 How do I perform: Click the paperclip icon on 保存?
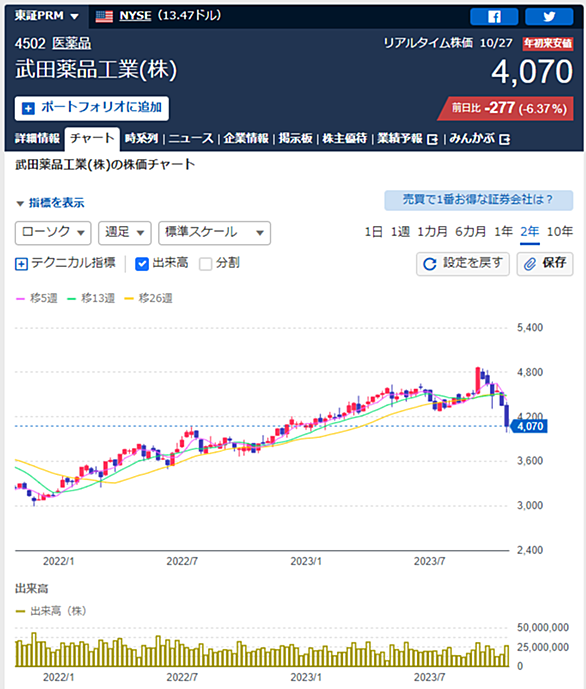tap(530, 264)
